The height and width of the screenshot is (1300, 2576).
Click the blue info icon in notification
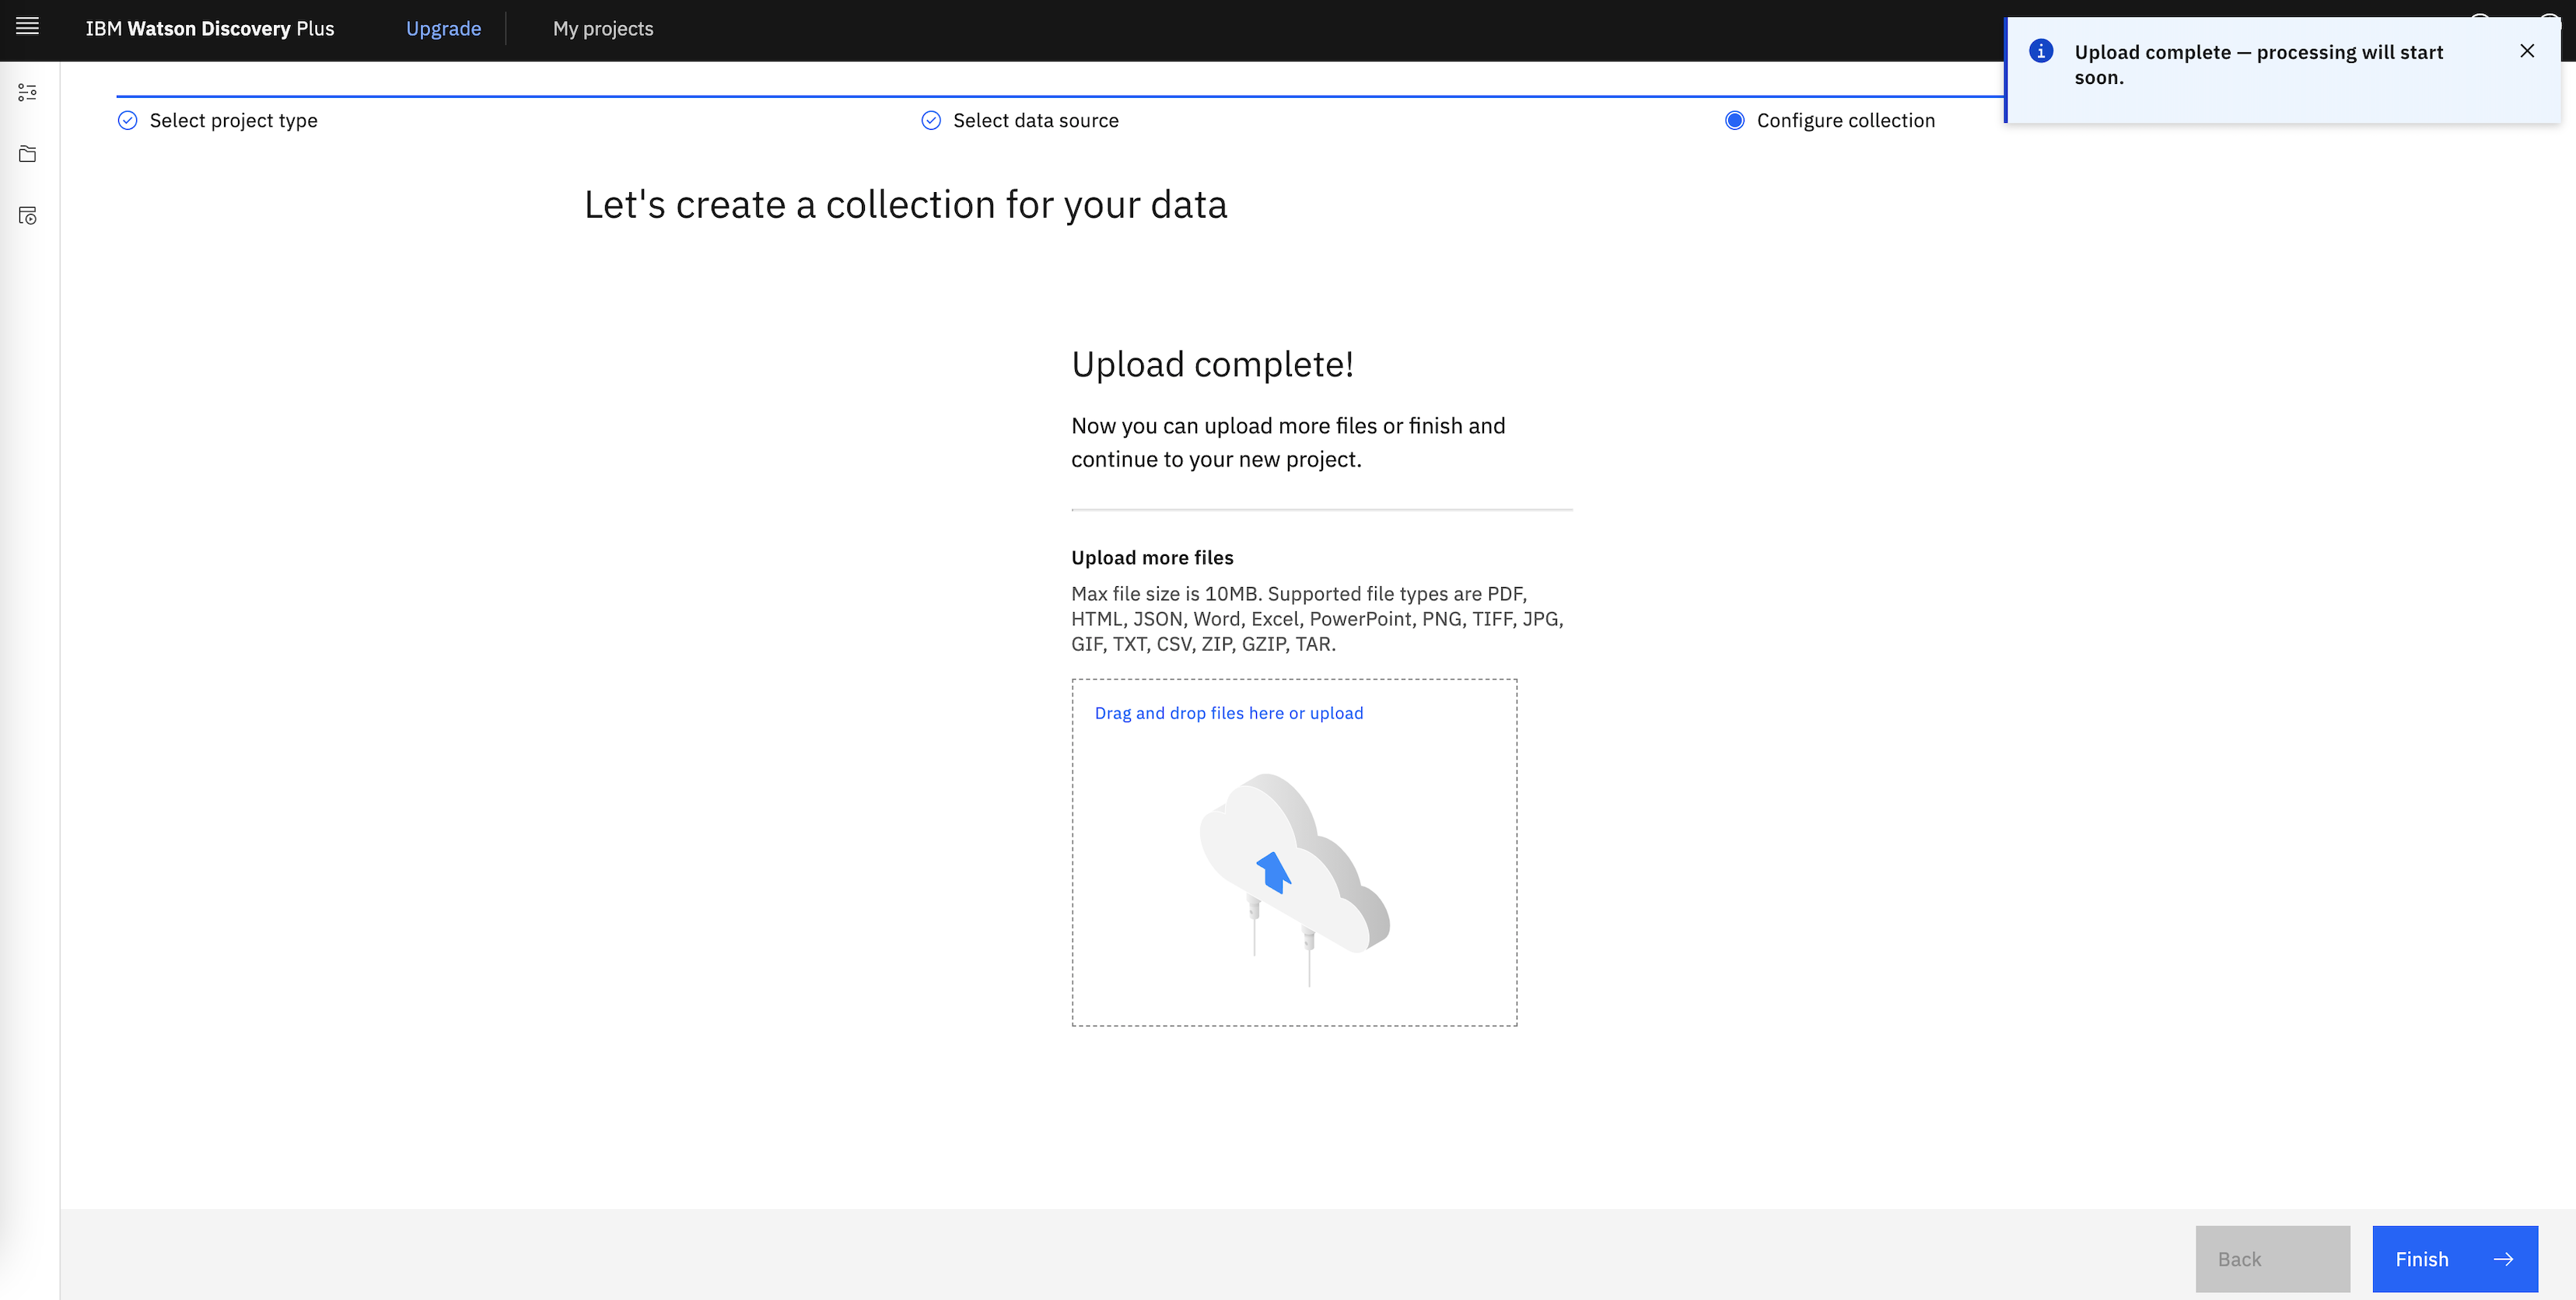tap(2041, 51)
